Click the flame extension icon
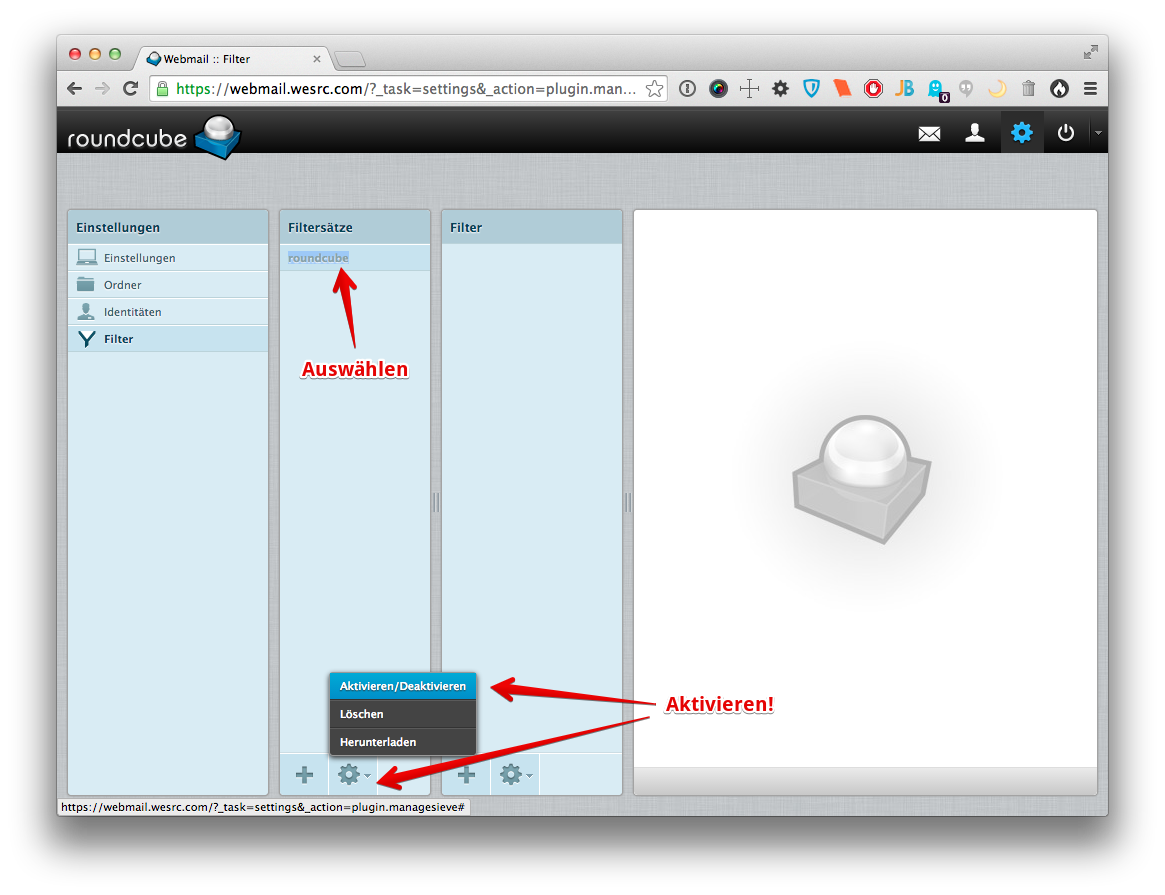Viewport: 1165px width, 895px height. point(1059,89)
